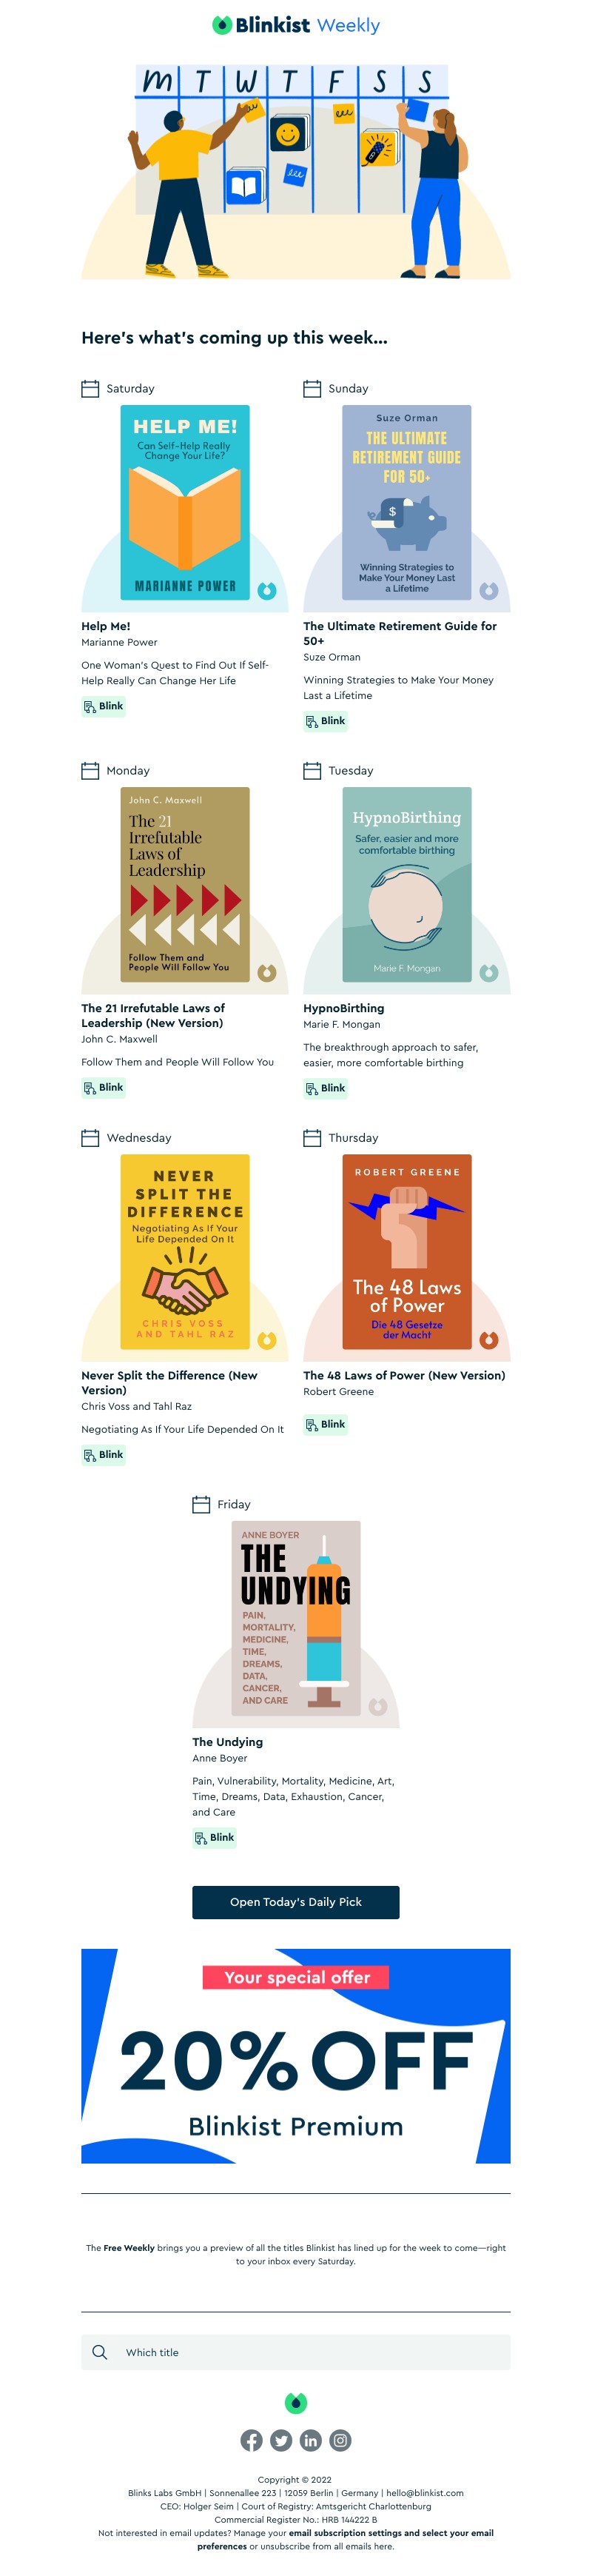592x2576 pixels.
Task: Click the Friday calendar icon
Action: click(x=201, y=1504)
